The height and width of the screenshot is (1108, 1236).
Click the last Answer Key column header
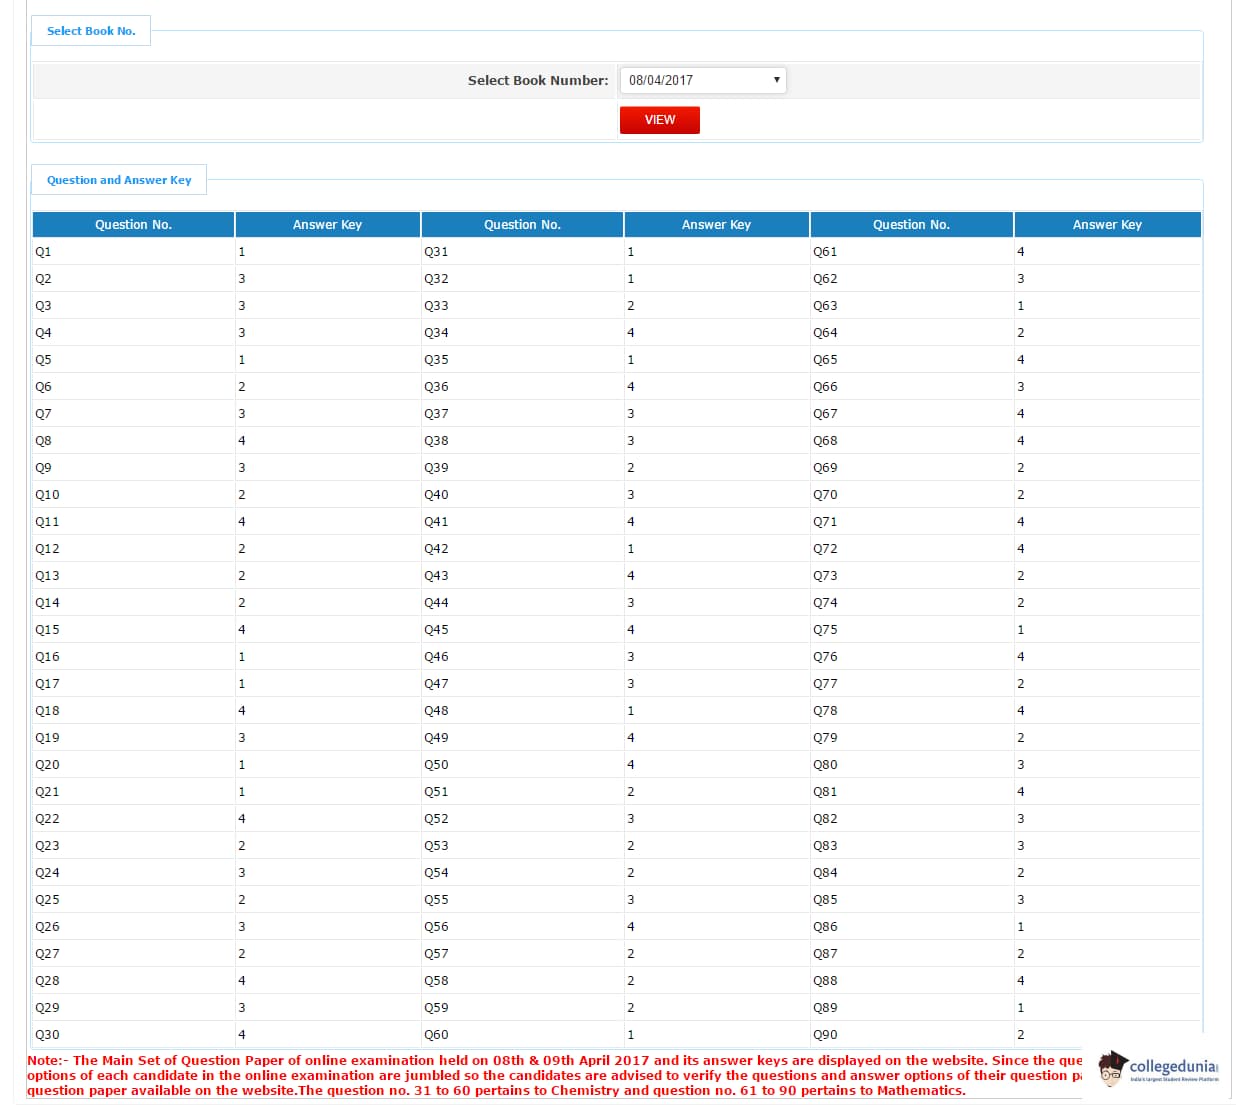[1106, 225]
